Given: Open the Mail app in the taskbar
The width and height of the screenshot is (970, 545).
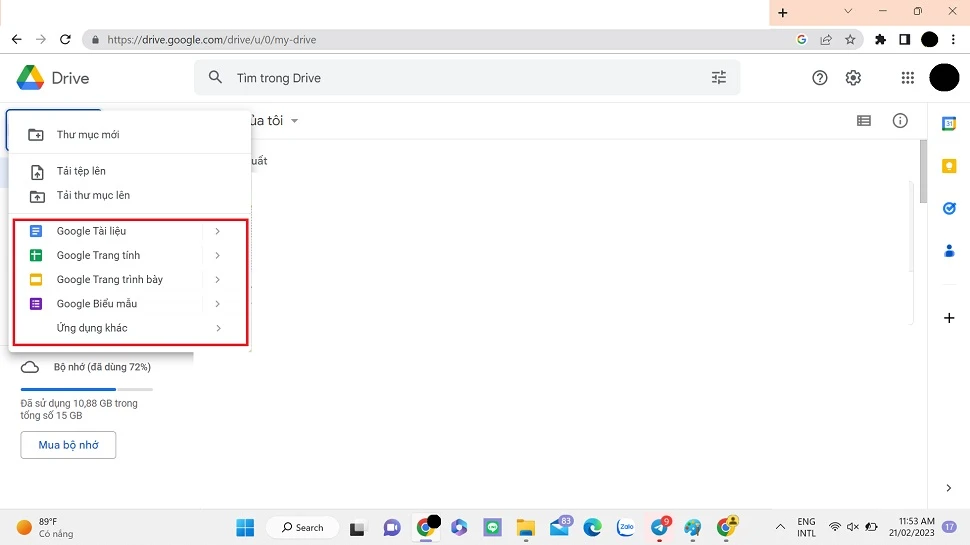Looking at the screenshot, I should click(x=560, y=527).
